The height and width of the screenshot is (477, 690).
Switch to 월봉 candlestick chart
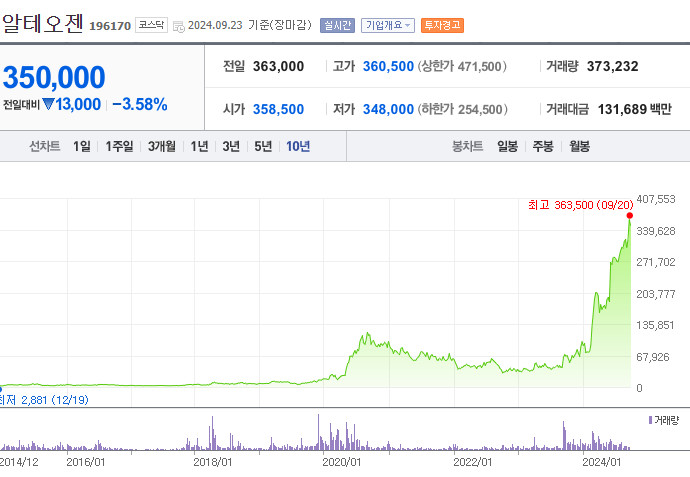[579, 146]
